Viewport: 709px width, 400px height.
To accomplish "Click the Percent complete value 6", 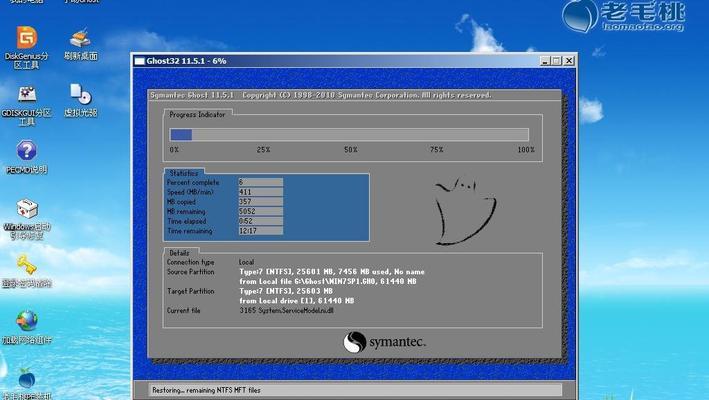I will pyautogui.click(x=260, y=182).
